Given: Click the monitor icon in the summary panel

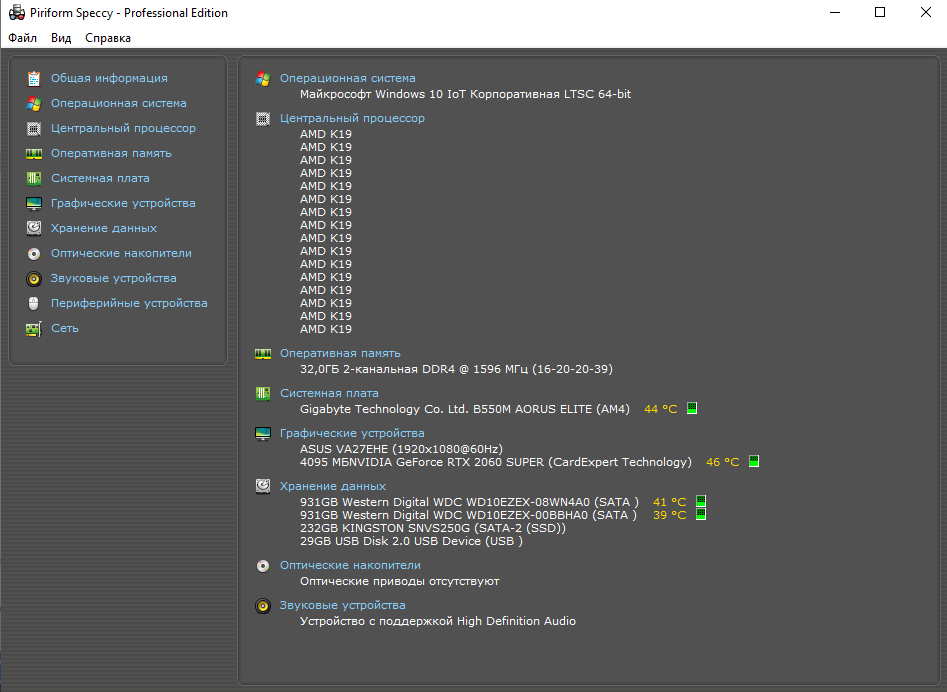Looking at the screenshot, I should (263, 434).
